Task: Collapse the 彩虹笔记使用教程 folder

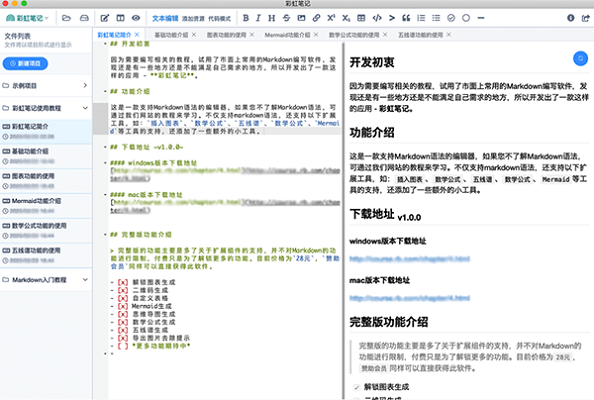Action: pyautogui.click(x=85, y=108)
